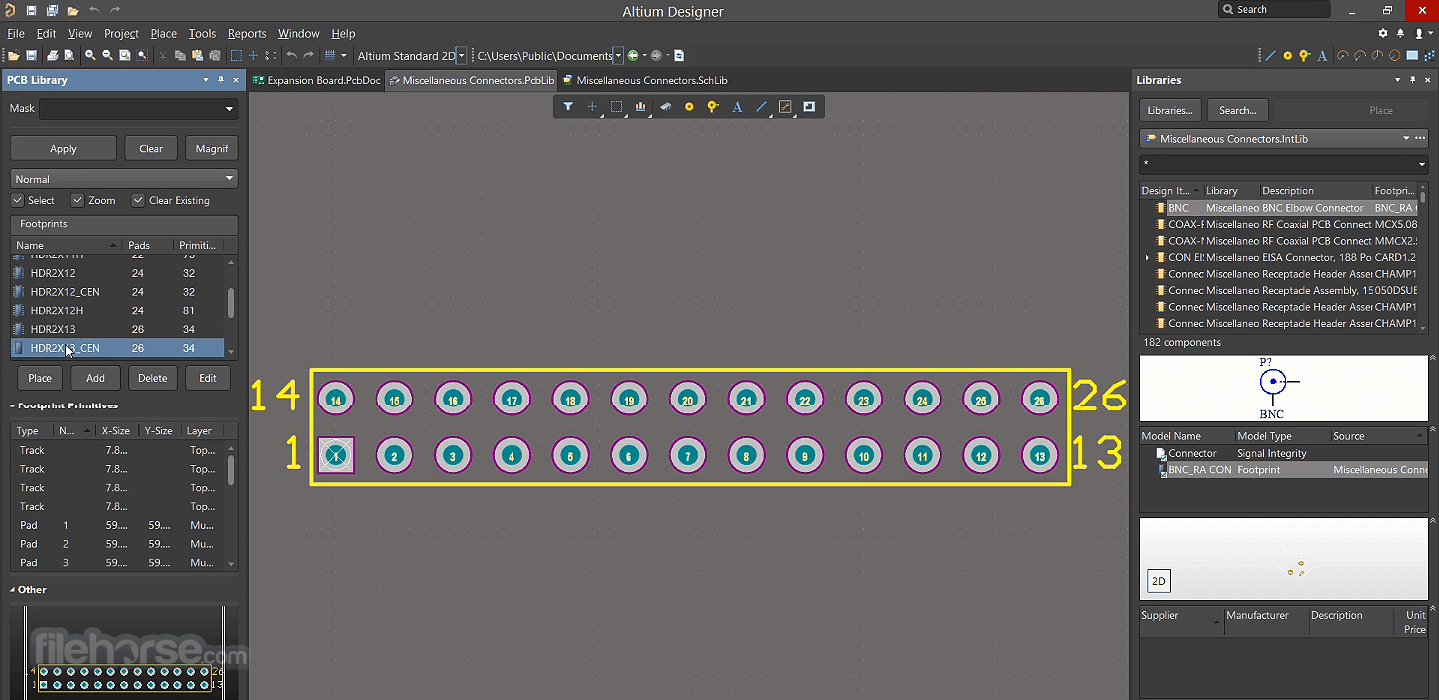Click the Clear button

(151, 148)
